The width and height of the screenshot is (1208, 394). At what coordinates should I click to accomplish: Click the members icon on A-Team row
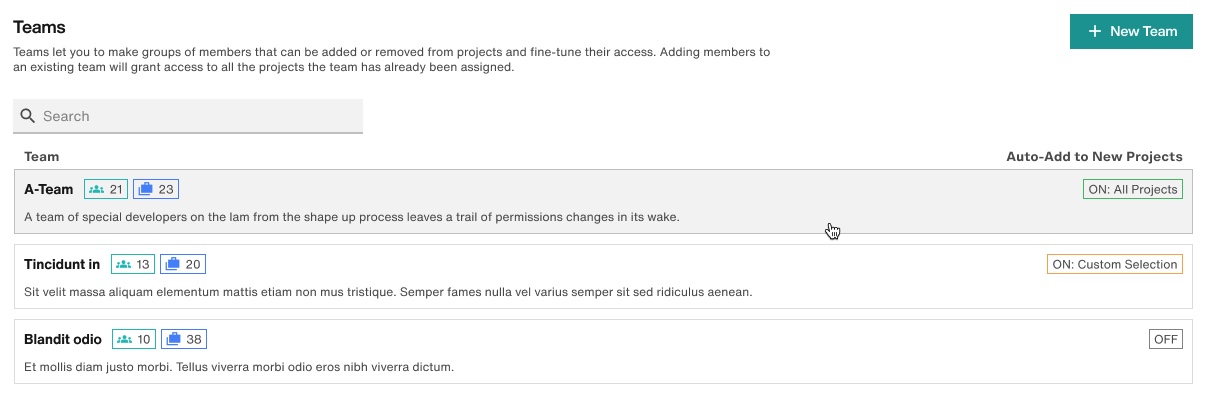click(x=96, y=189)
